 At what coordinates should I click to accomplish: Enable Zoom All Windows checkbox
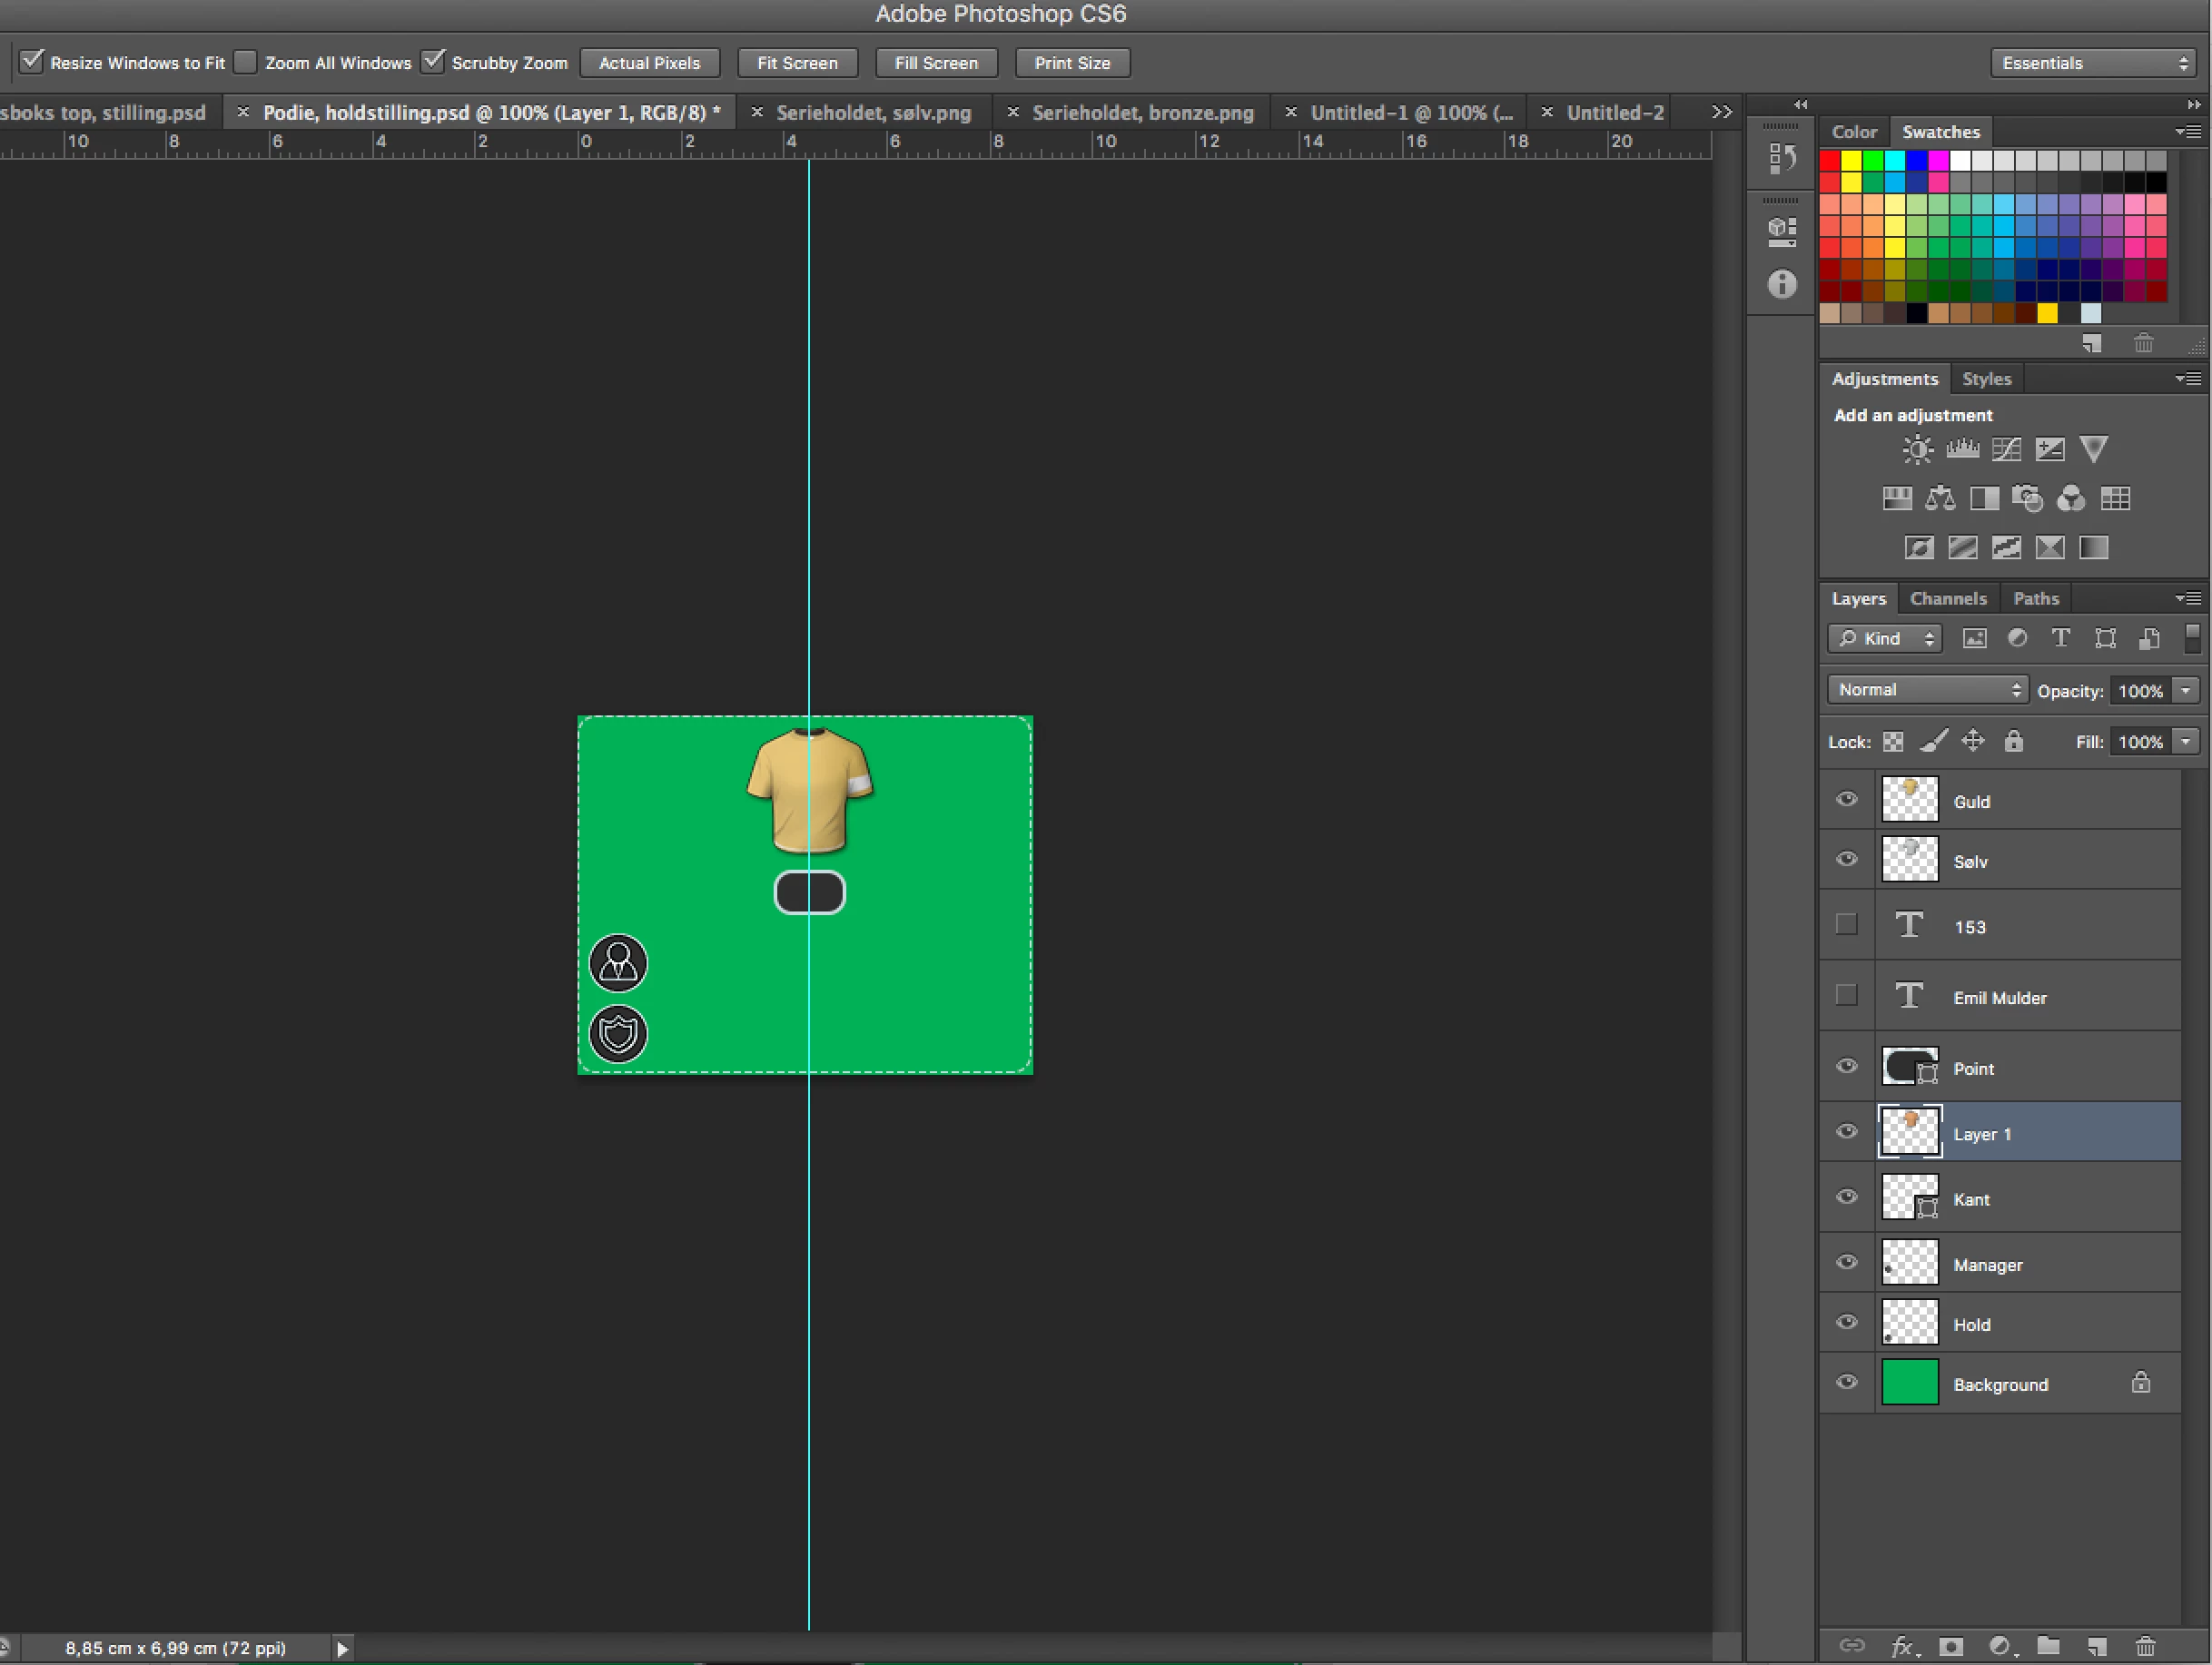[246, 62]
